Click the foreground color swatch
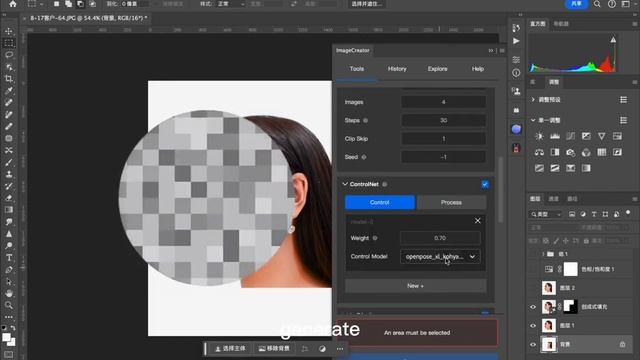This screenshot has width=640, height=360. [x=6, y=338]
